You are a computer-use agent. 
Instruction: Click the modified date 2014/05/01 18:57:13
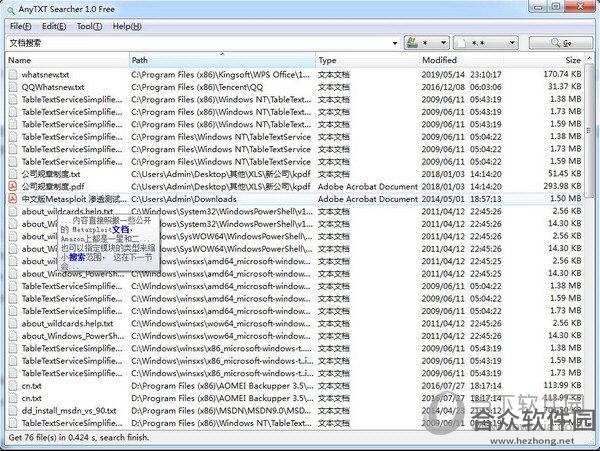coord(461,199)
